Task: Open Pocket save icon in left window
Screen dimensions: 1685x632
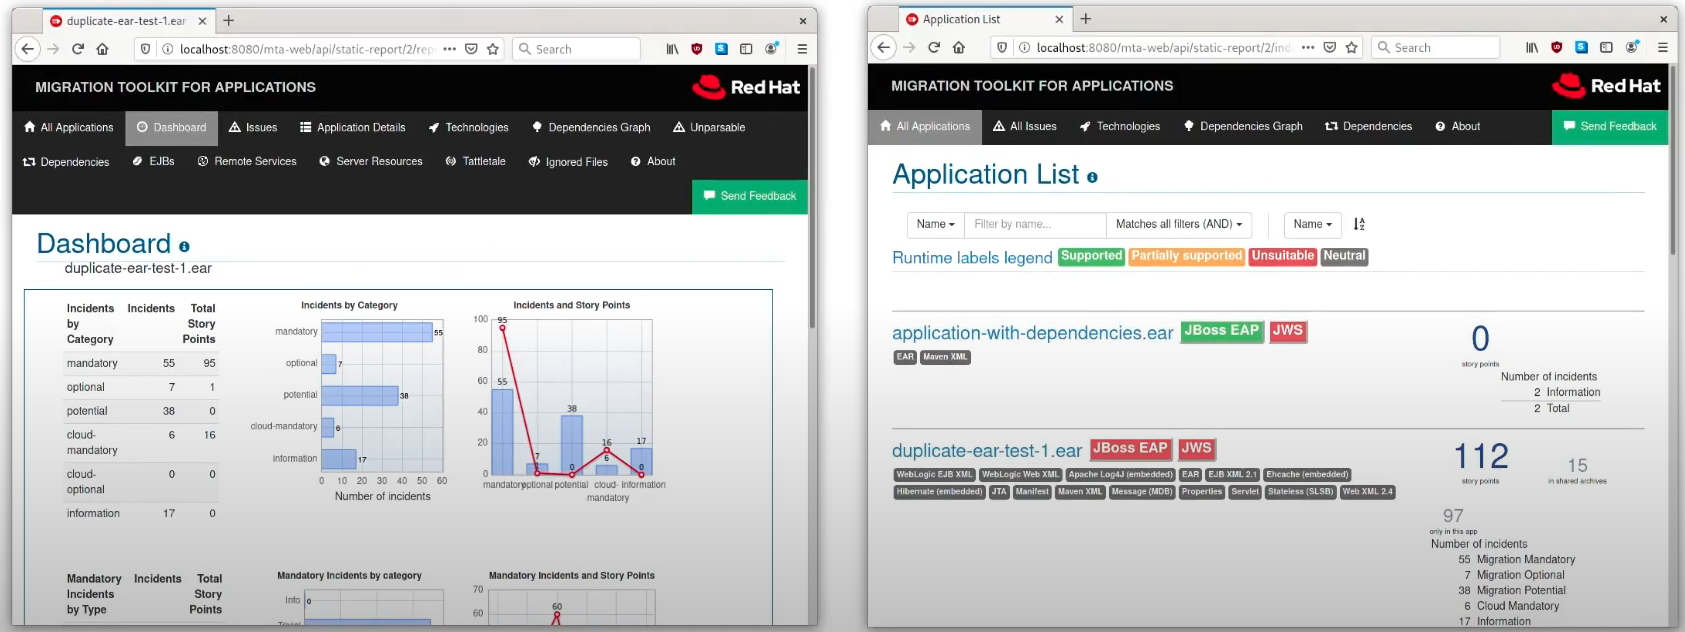Action: coord(471,48)
